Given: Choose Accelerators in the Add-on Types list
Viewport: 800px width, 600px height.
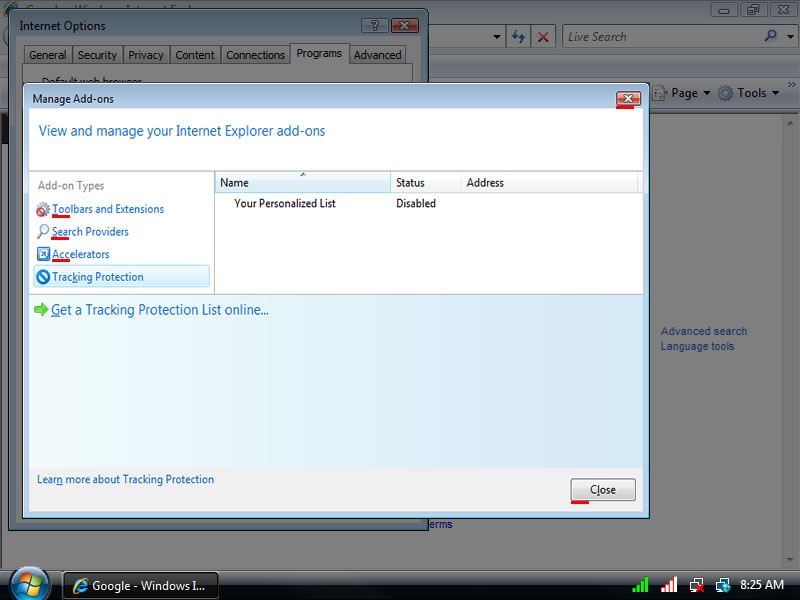Looking at the screenshot, I should pyautogui.click(x=80, y=254).
